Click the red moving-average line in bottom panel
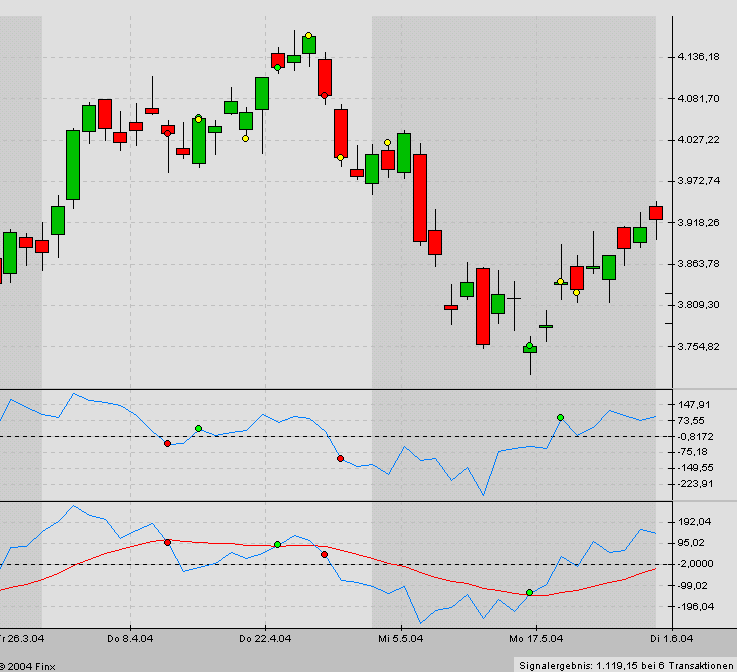This screenshot has width=737, height=672. click(x=420, y=573)
